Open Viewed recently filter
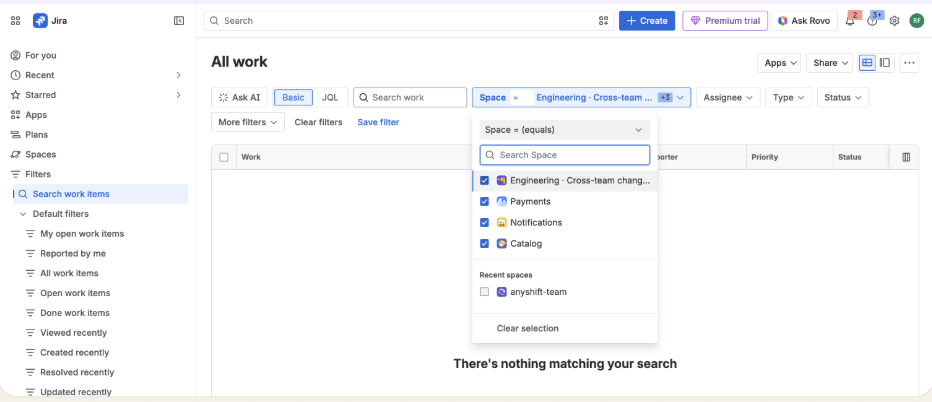This screenshot has width=932, height=402. click(x=74, y=332)
